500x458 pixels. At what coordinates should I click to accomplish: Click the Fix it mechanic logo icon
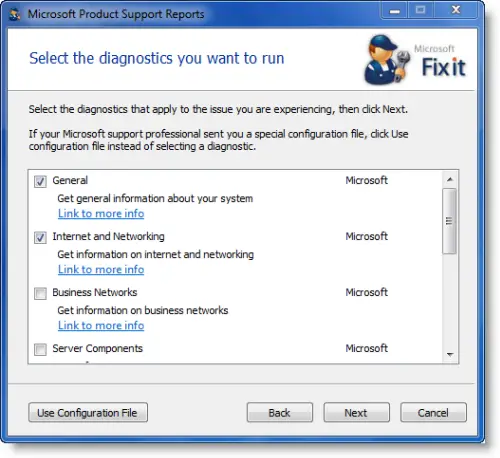pyautogui.click(x=387, y=59)
